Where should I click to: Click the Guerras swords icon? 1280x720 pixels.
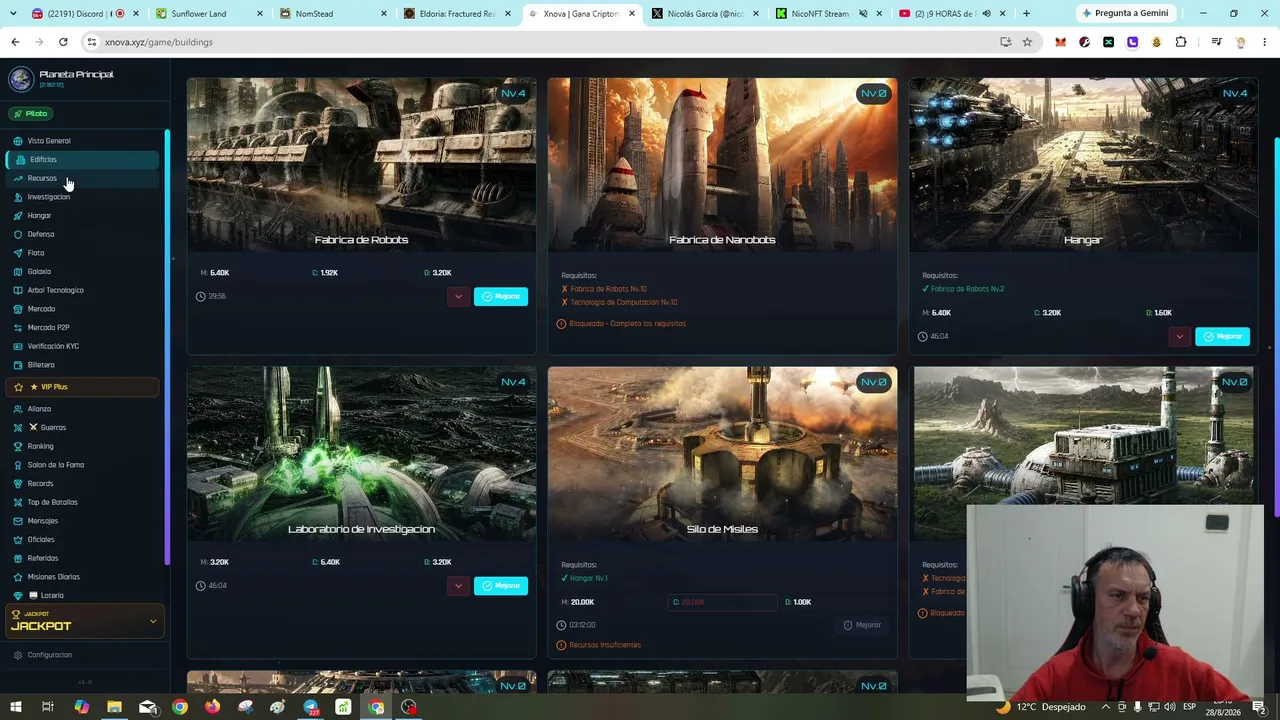[18, 428]
